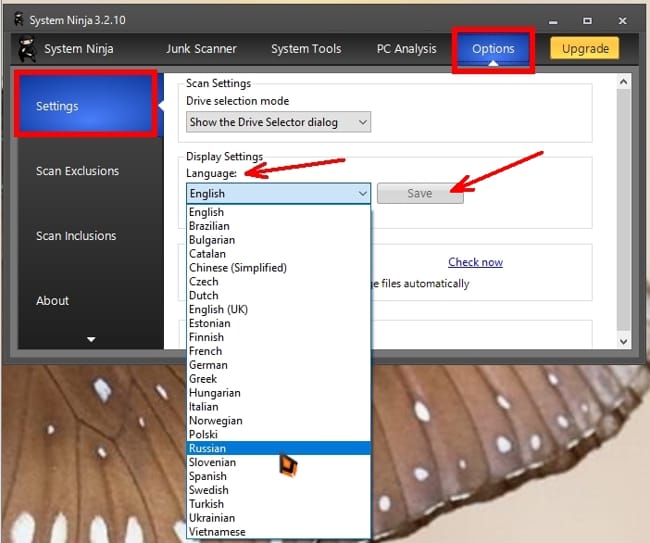Close the System Ninja window

(x=623, y=21)
